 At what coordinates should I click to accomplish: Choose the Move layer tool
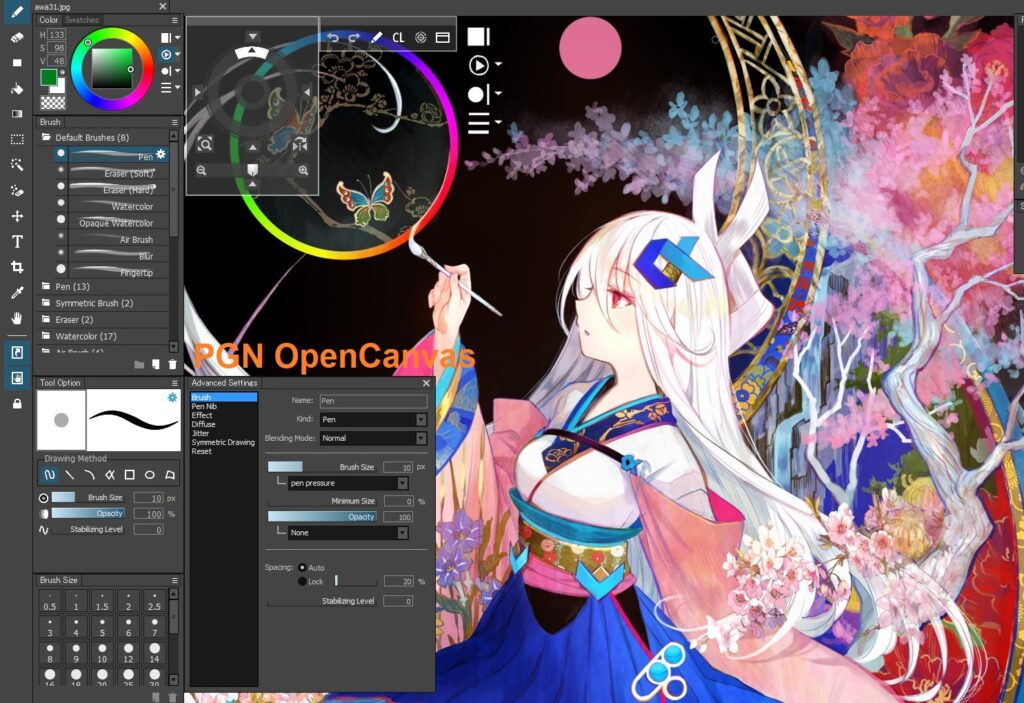point(17,216)
